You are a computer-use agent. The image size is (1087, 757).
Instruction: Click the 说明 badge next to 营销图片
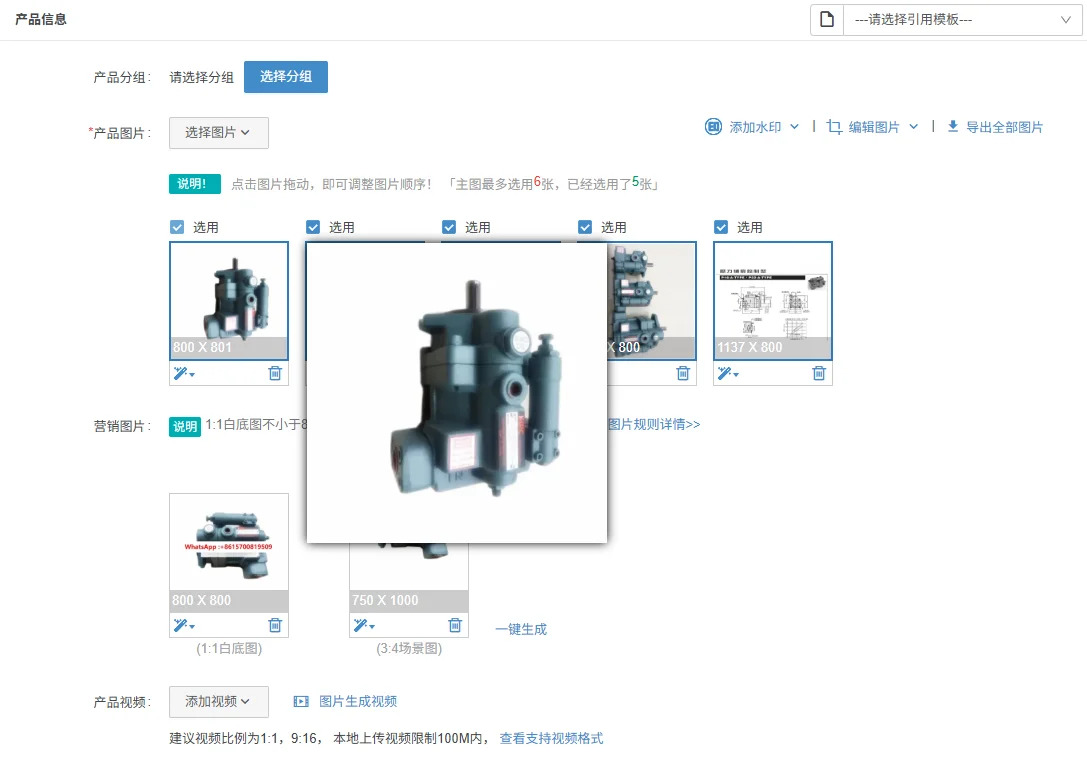click(184, 426)
